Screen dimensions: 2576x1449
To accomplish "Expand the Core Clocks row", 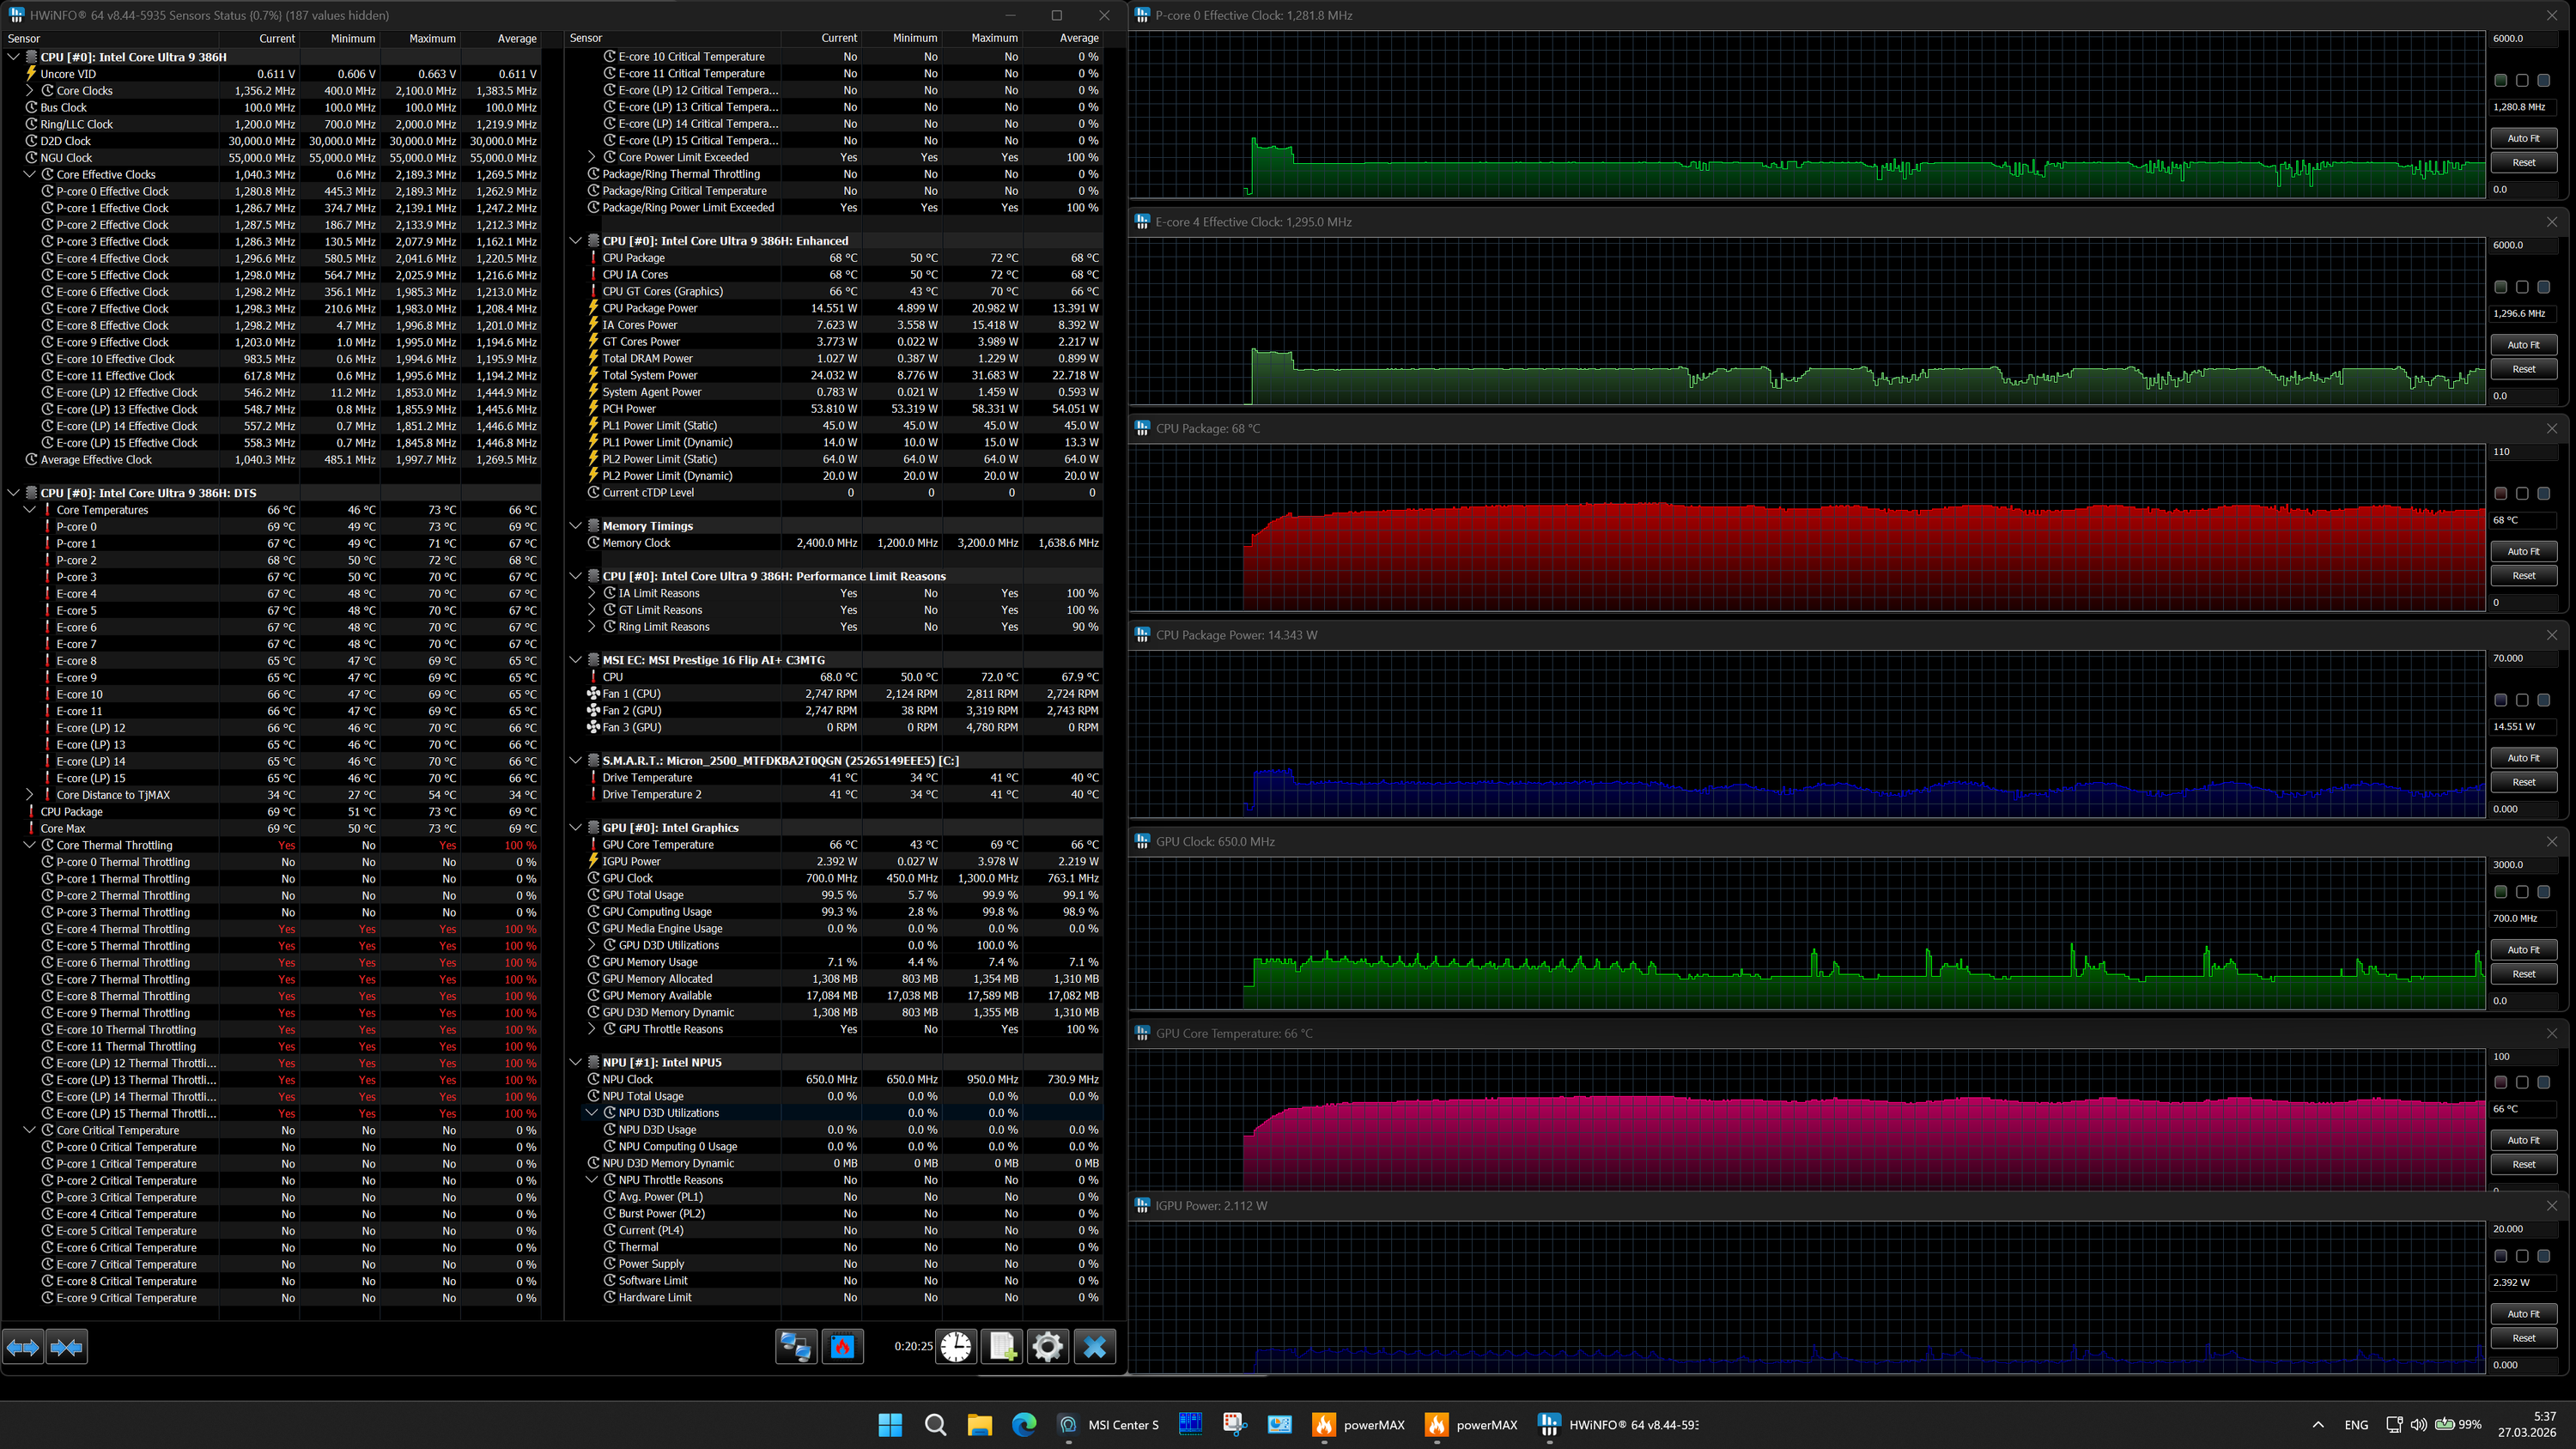I will click(x=30, y=90).
